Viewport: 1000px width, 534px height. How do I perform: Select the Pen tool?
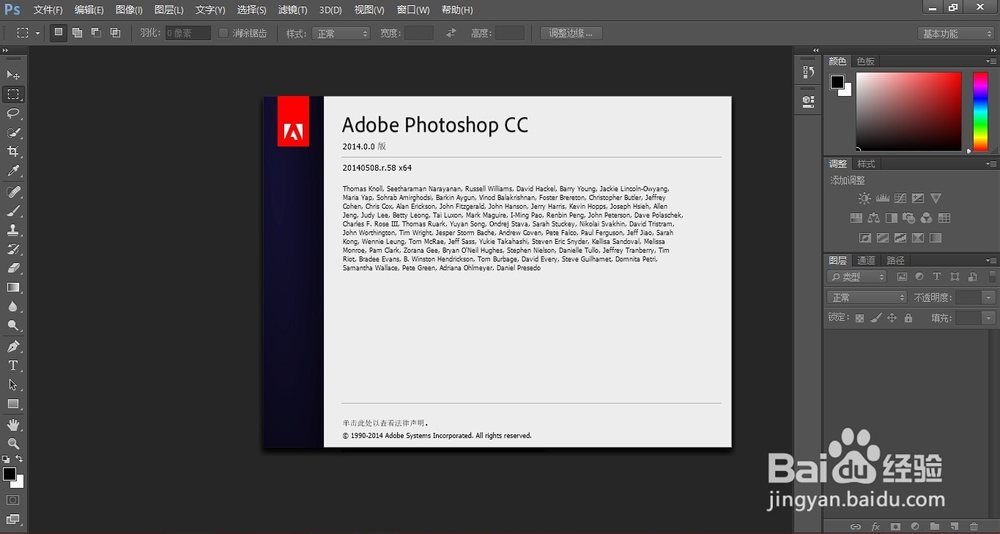point(13,346)
